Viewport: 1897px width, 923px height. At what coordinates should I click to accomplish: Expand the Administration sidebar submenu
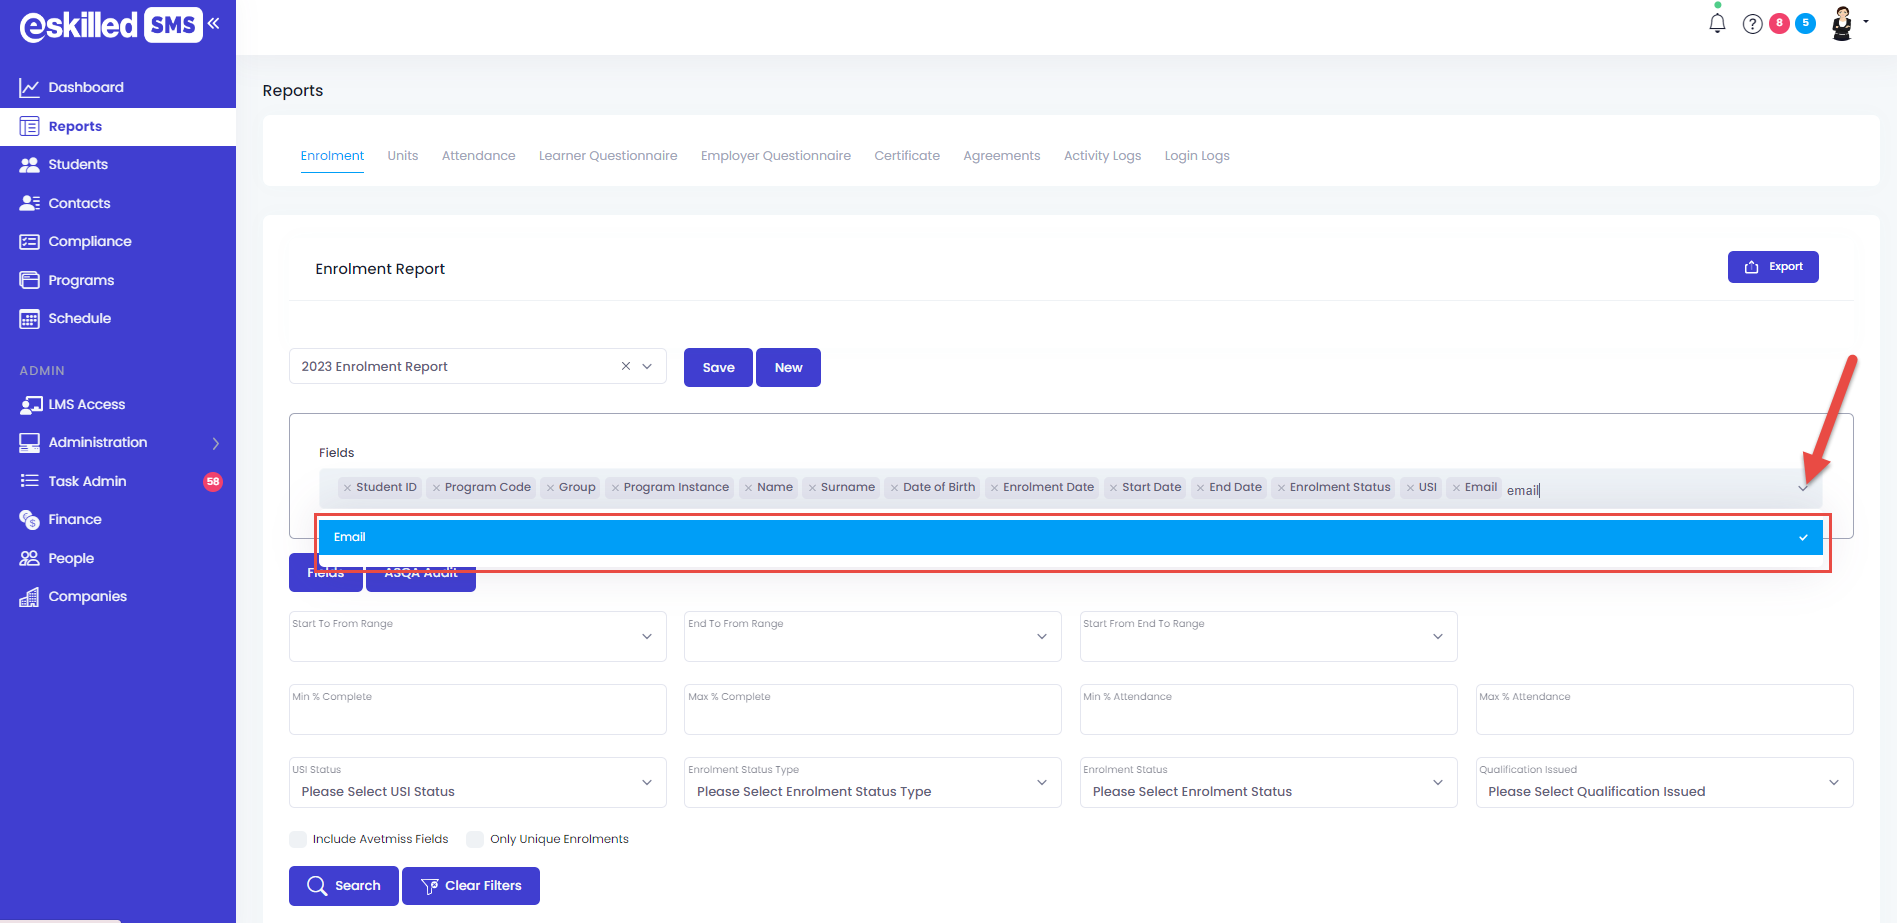215,443
